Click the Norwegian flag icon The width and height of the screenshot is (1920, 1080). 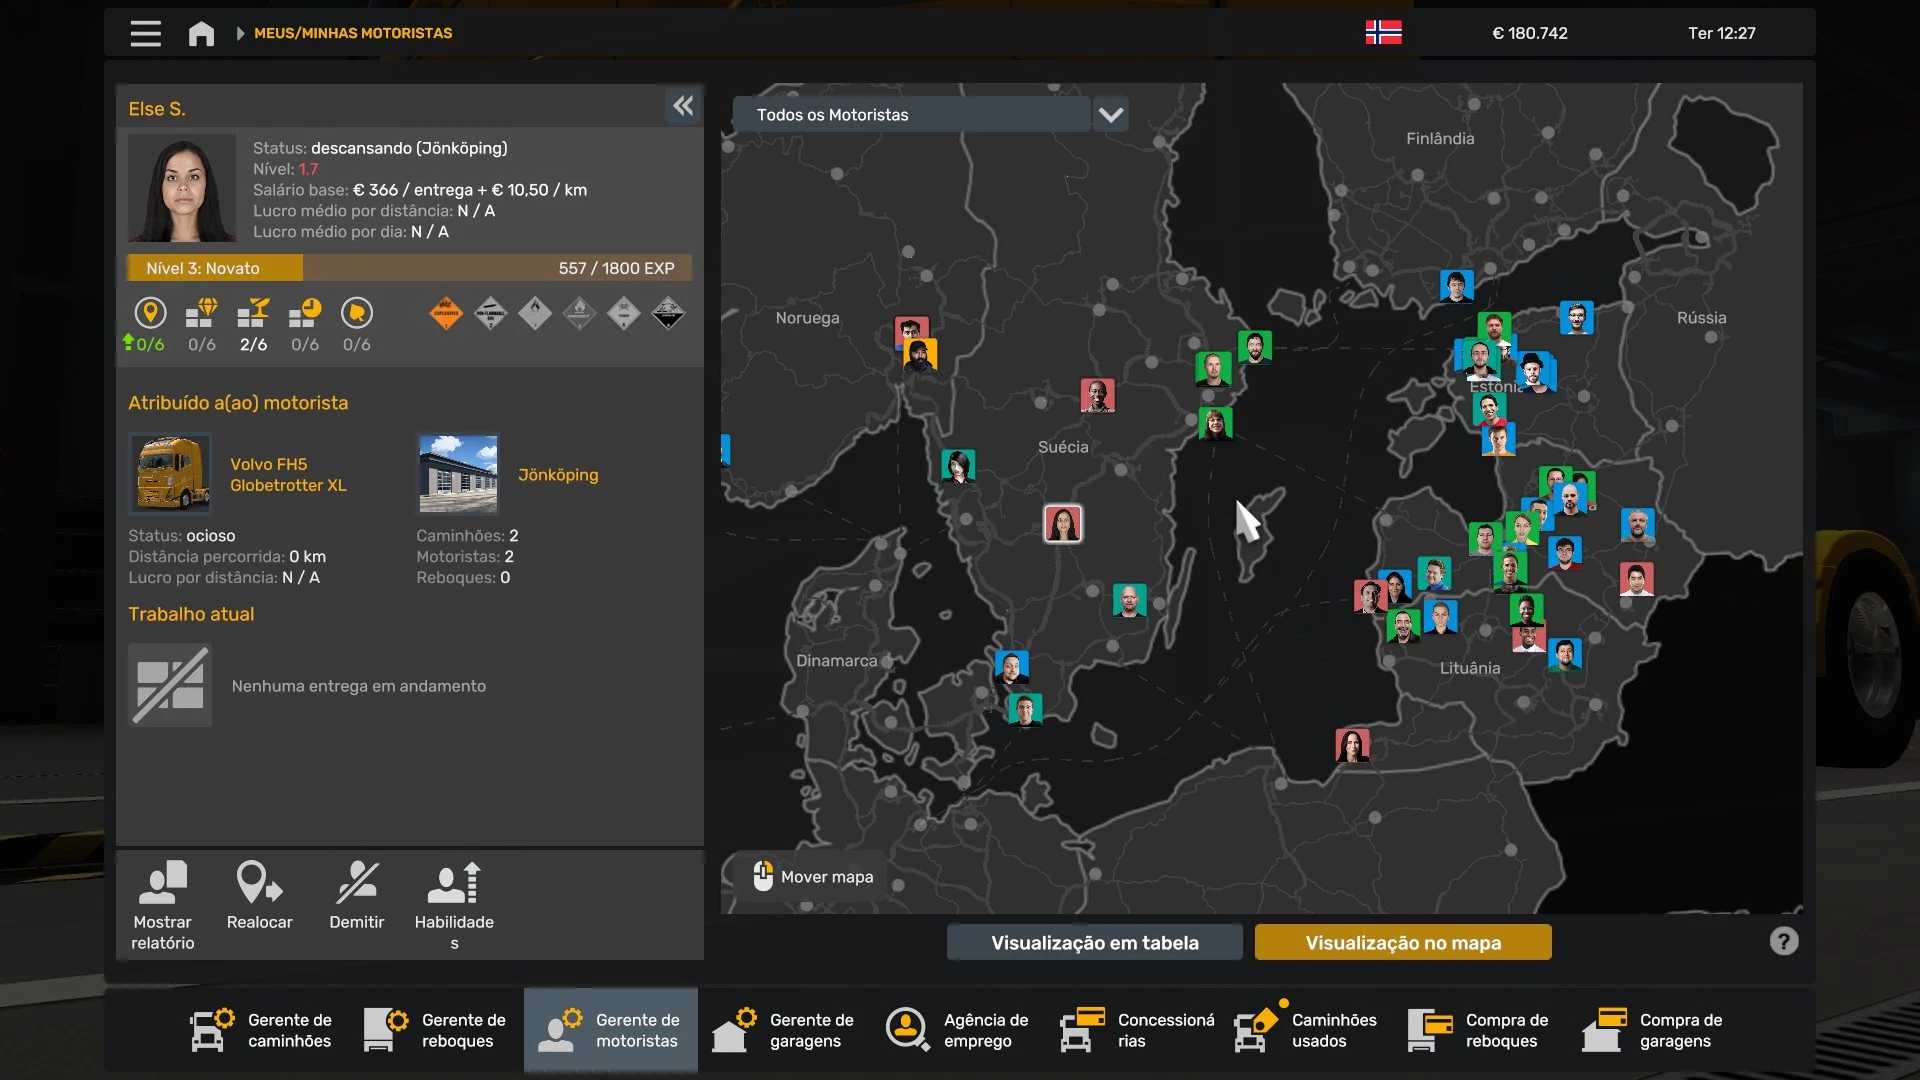(1383, 33)
